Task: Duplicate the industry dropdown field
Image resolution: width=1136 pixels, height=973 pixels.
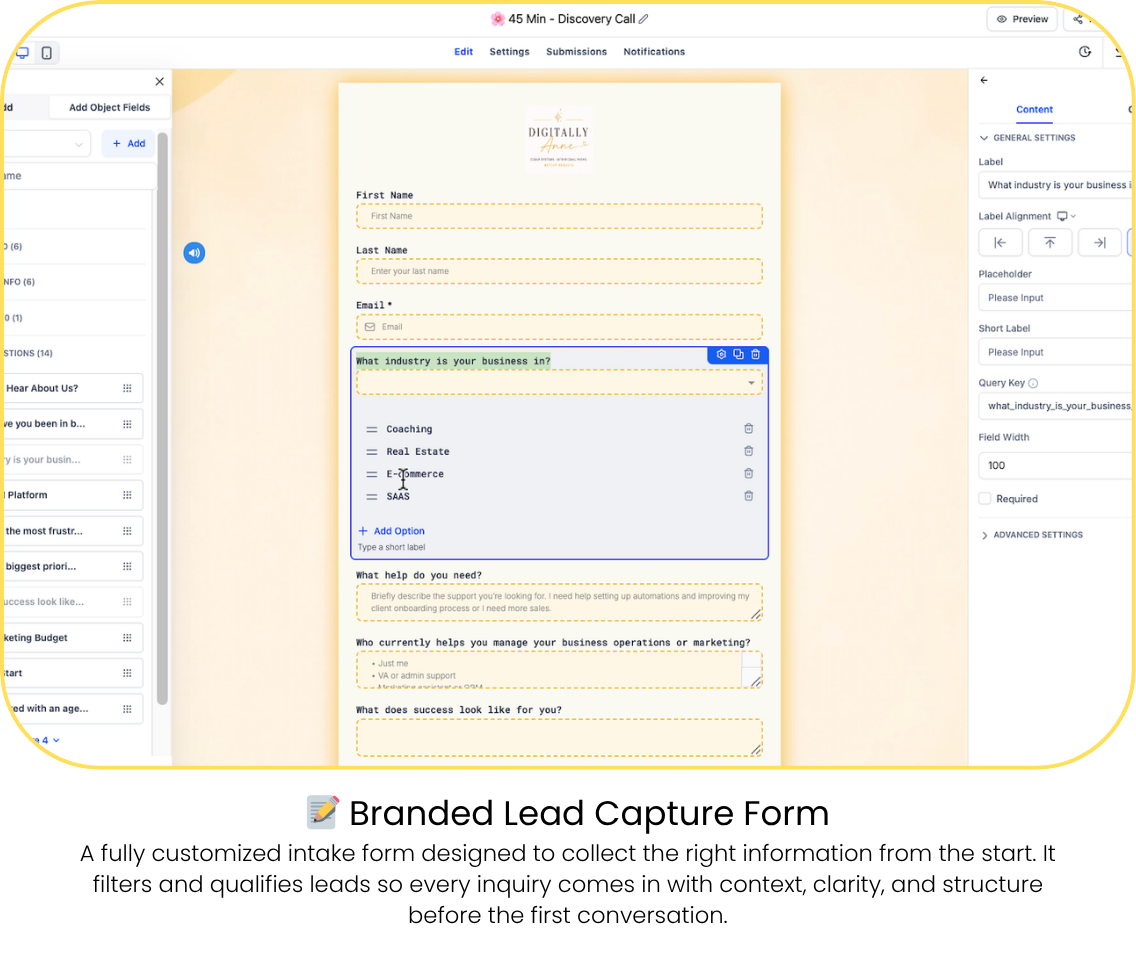Action: [x=738, y=354]
